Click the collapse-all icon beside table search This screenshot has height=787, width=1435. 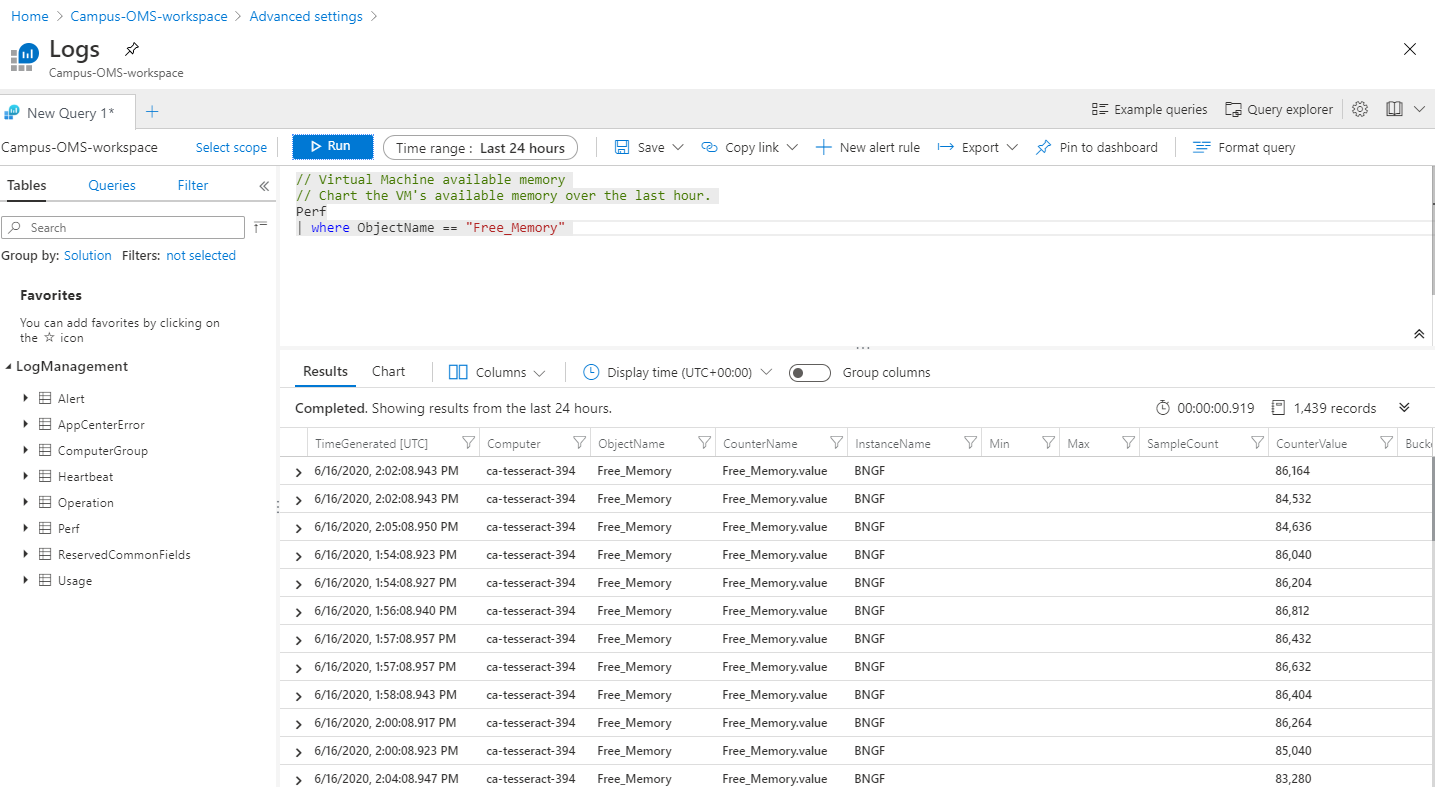click(260, 227)
